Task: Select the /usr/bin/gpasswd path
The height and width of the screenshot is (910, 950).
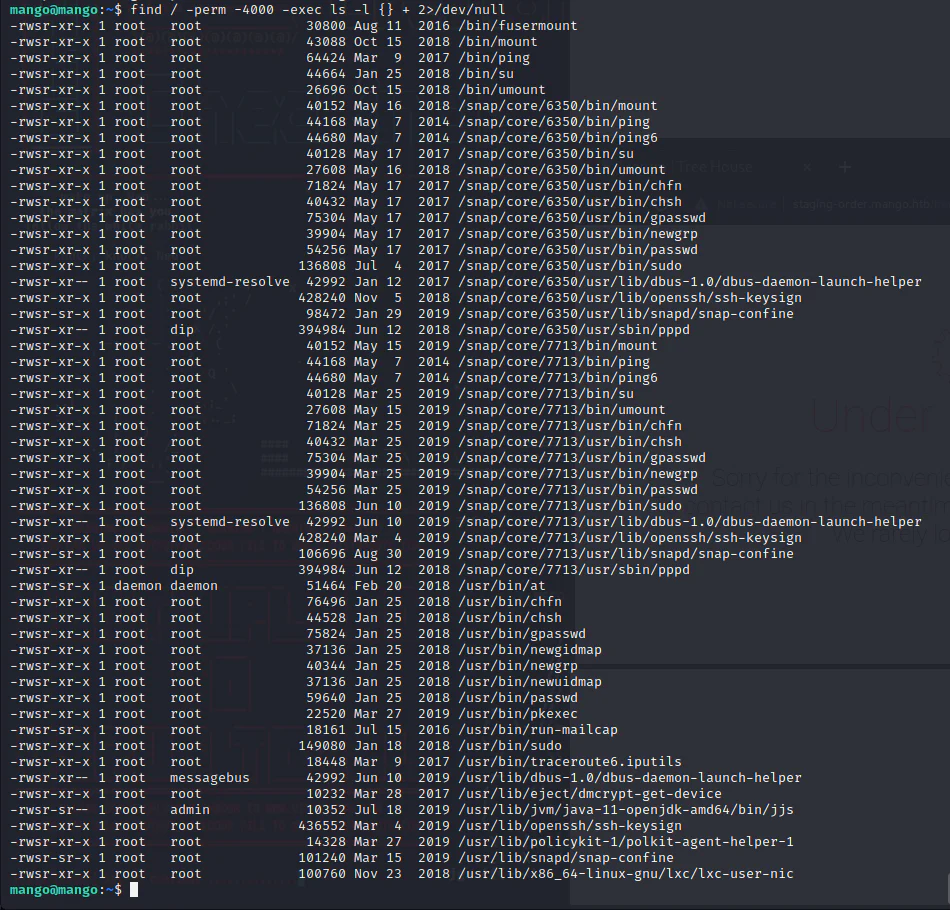Action: 522,634
